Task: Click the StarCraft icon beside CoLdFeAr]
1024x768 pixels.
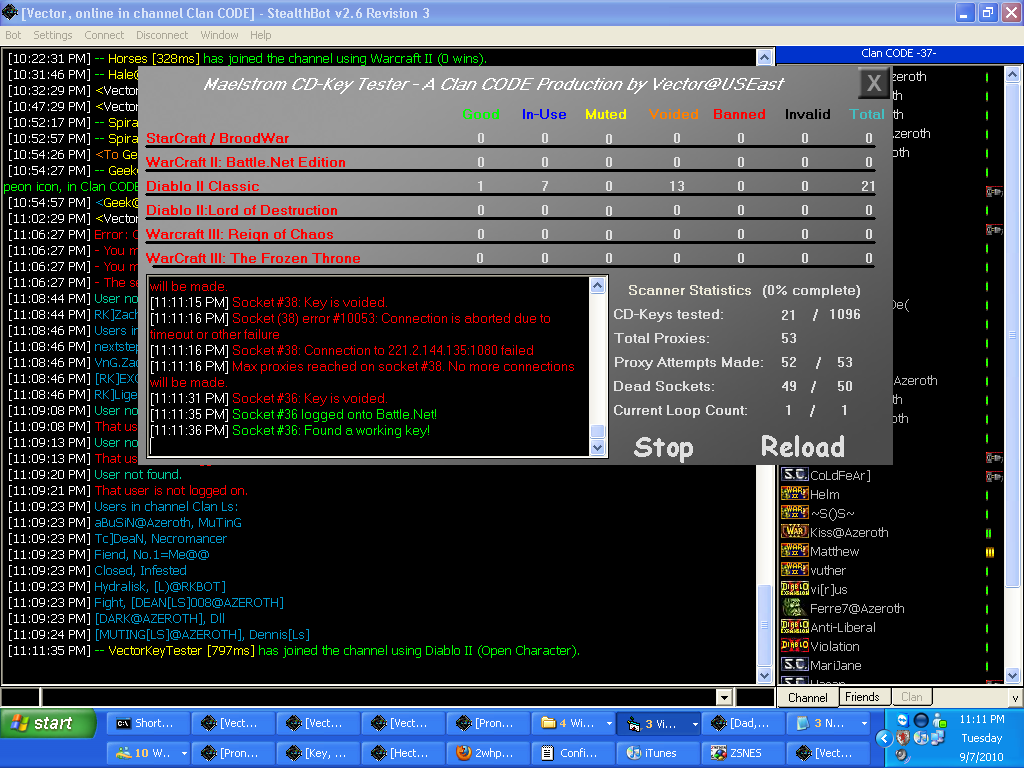Action: point(795,475)
